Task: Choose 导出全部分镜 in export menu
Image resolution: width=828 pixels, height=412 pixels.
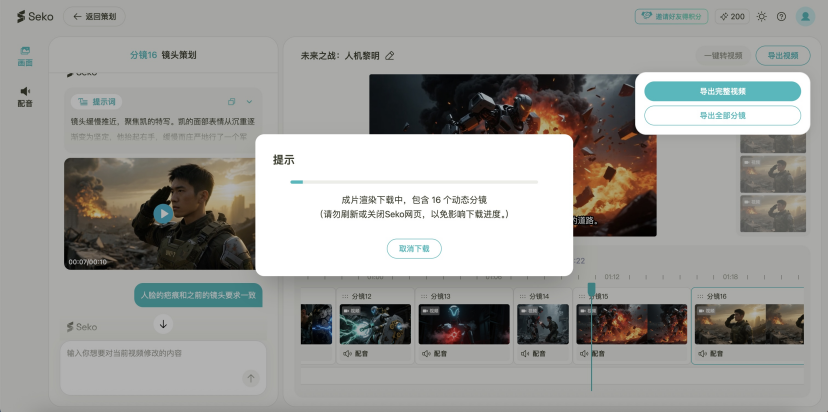Action: [722, 115]
